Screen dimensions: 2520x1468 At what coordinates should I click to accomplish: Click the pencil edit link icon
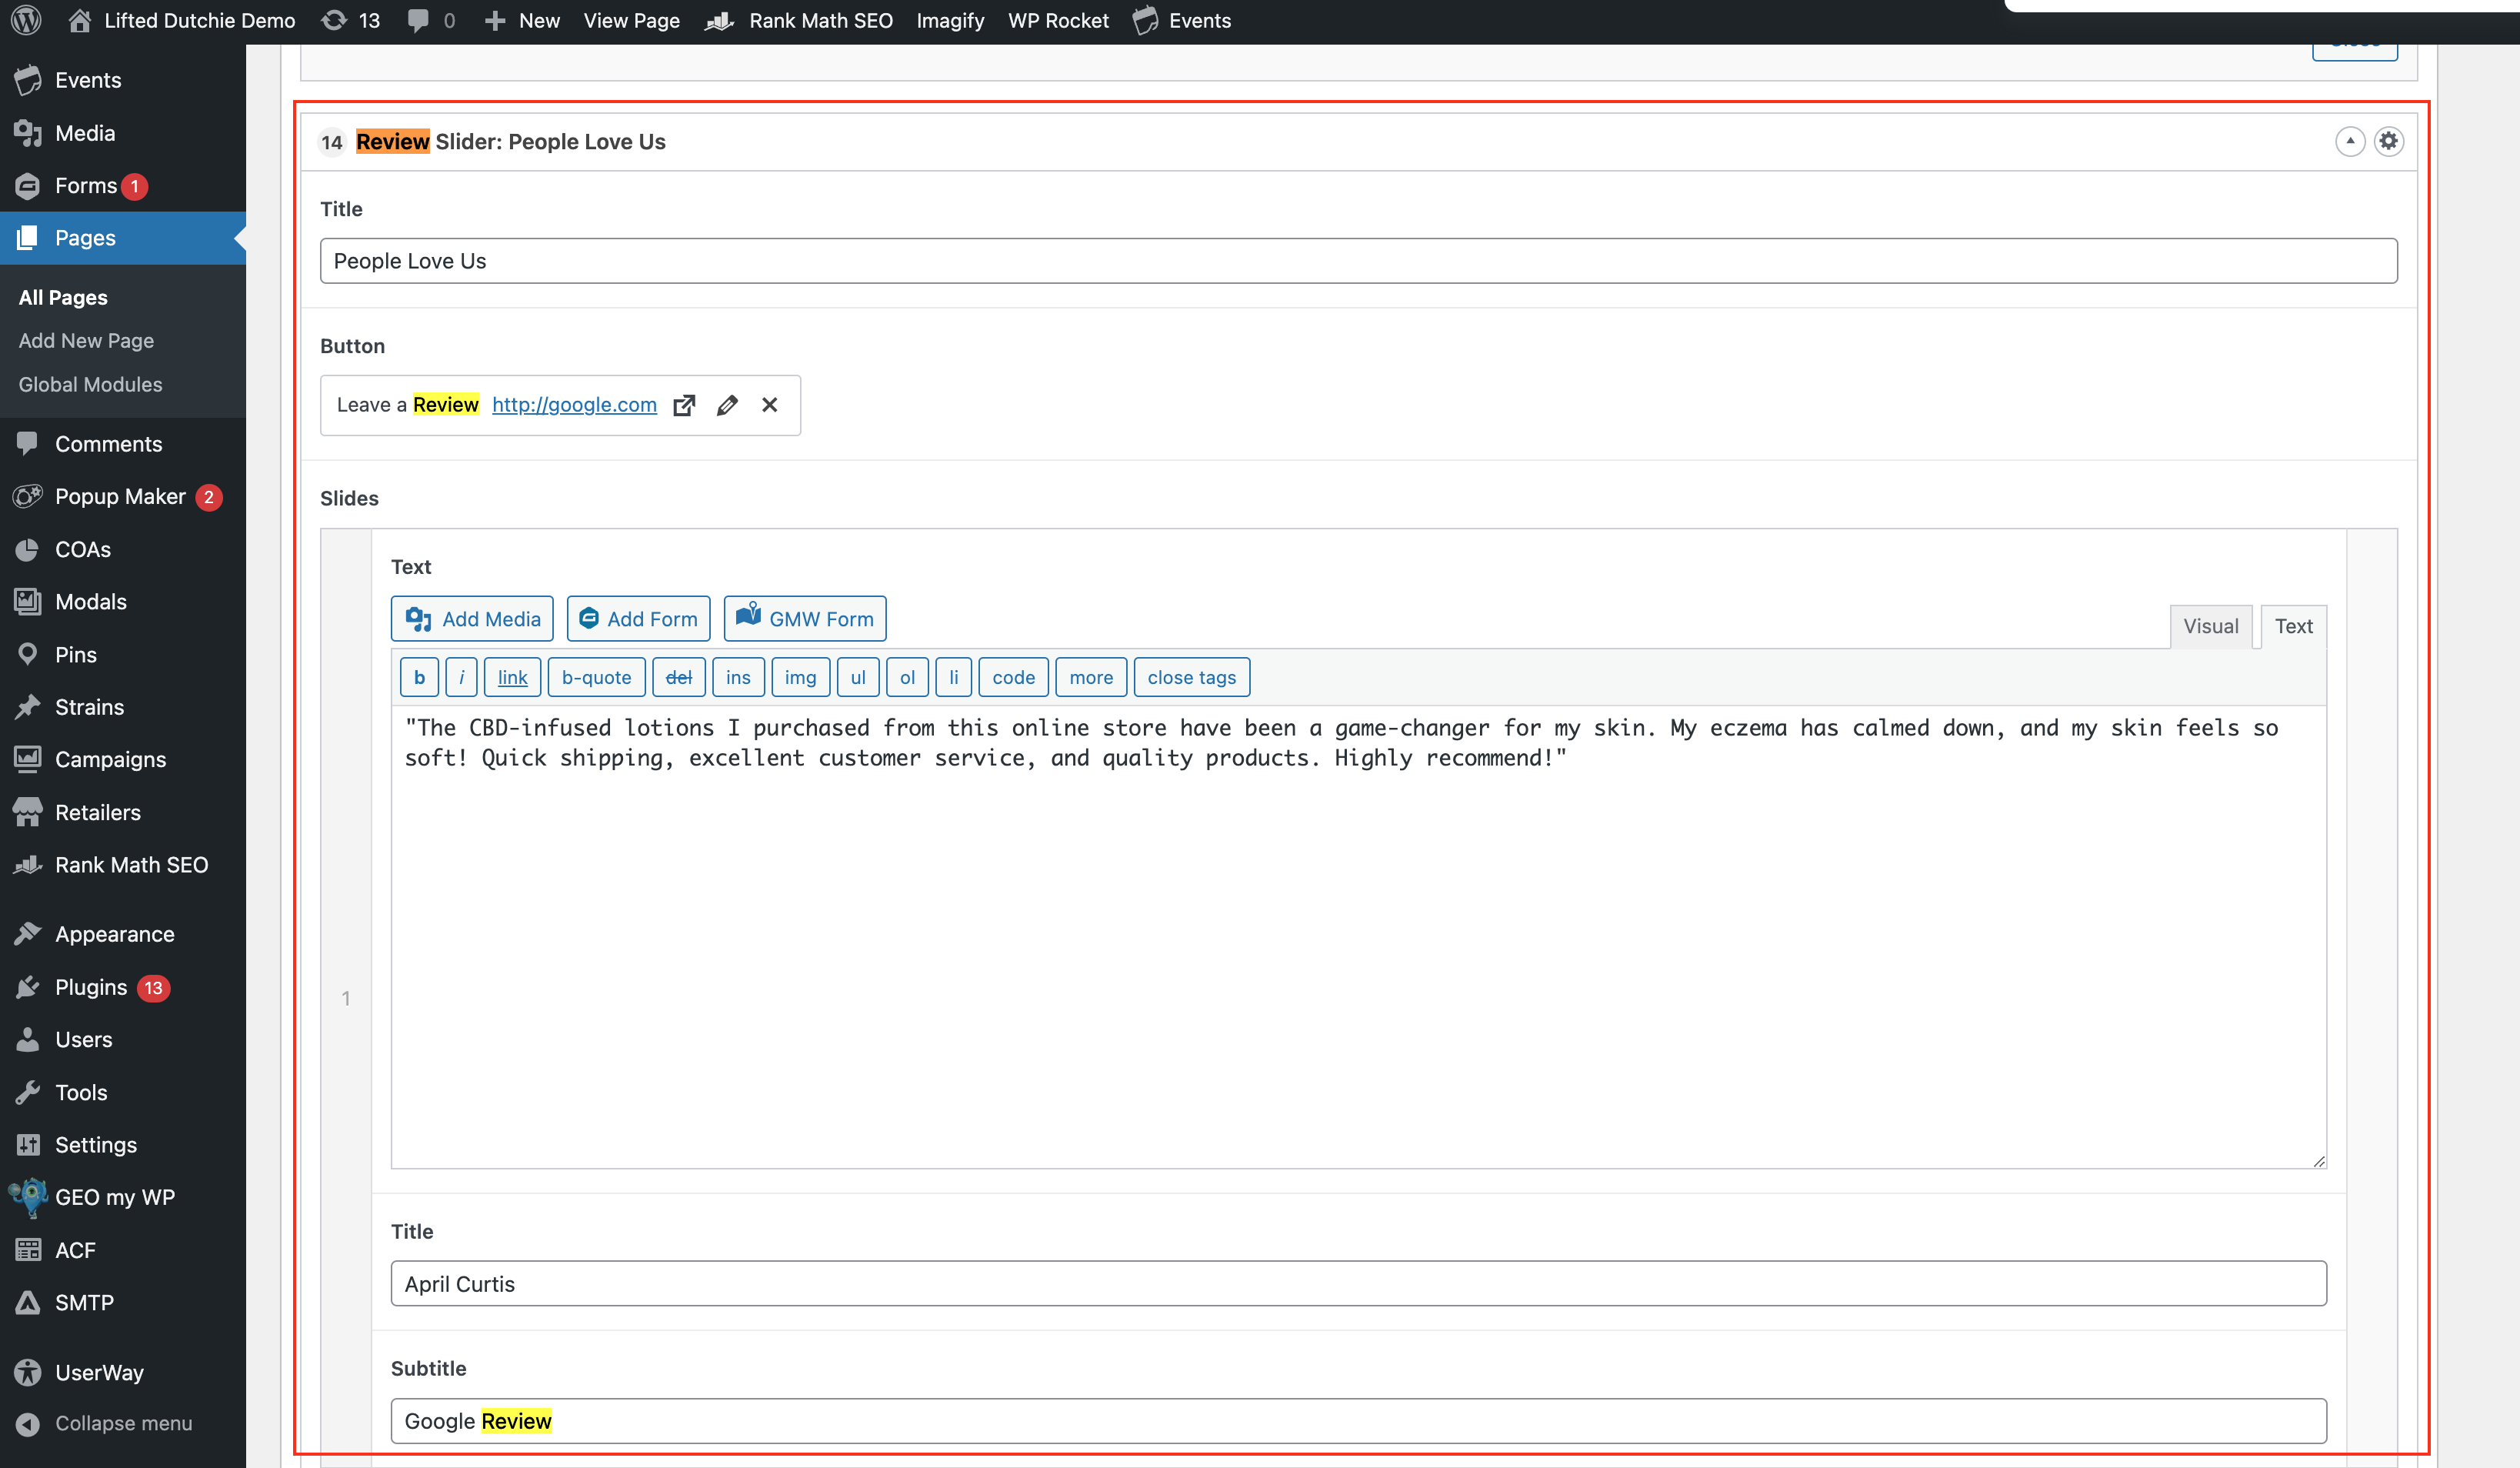coord(727,405)
